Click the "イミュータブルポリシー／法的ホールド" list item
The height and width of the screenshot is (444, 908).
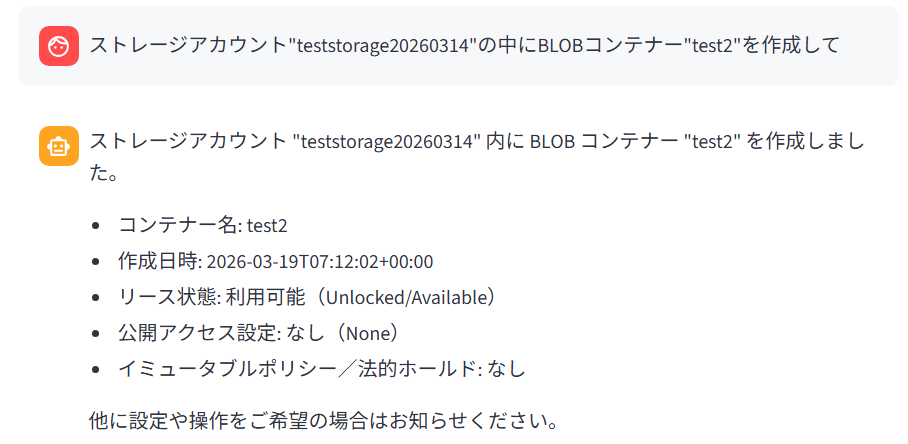[321, 368]
